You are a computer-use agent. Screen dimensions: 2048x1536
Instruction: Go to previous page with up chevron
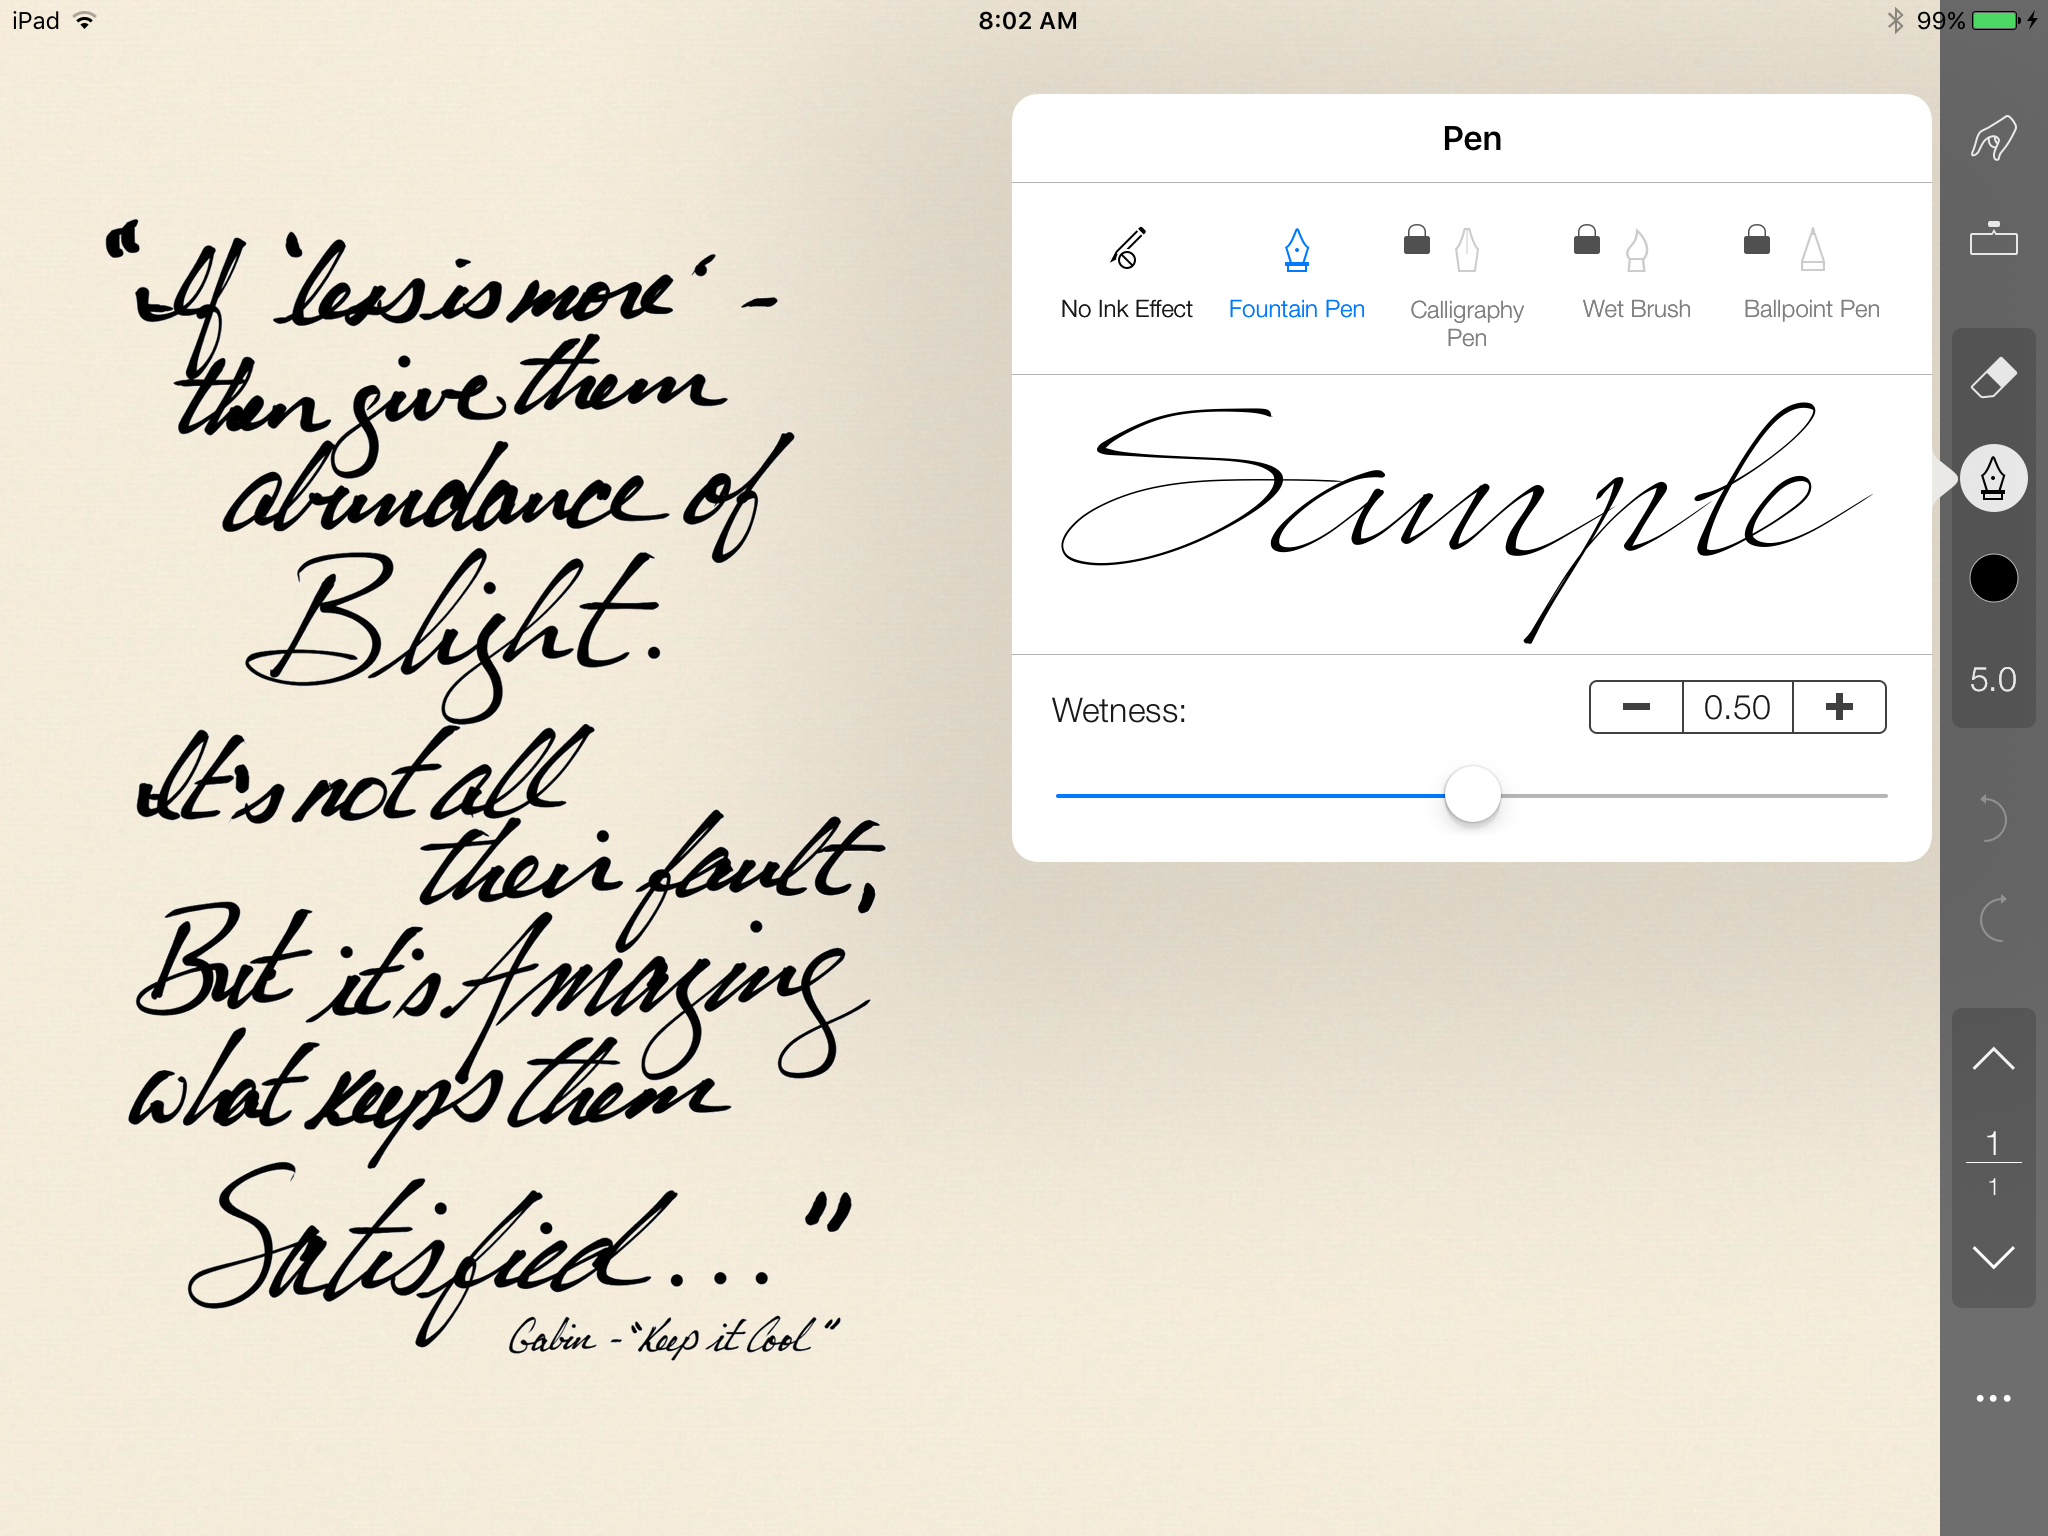[1993, 1059]
